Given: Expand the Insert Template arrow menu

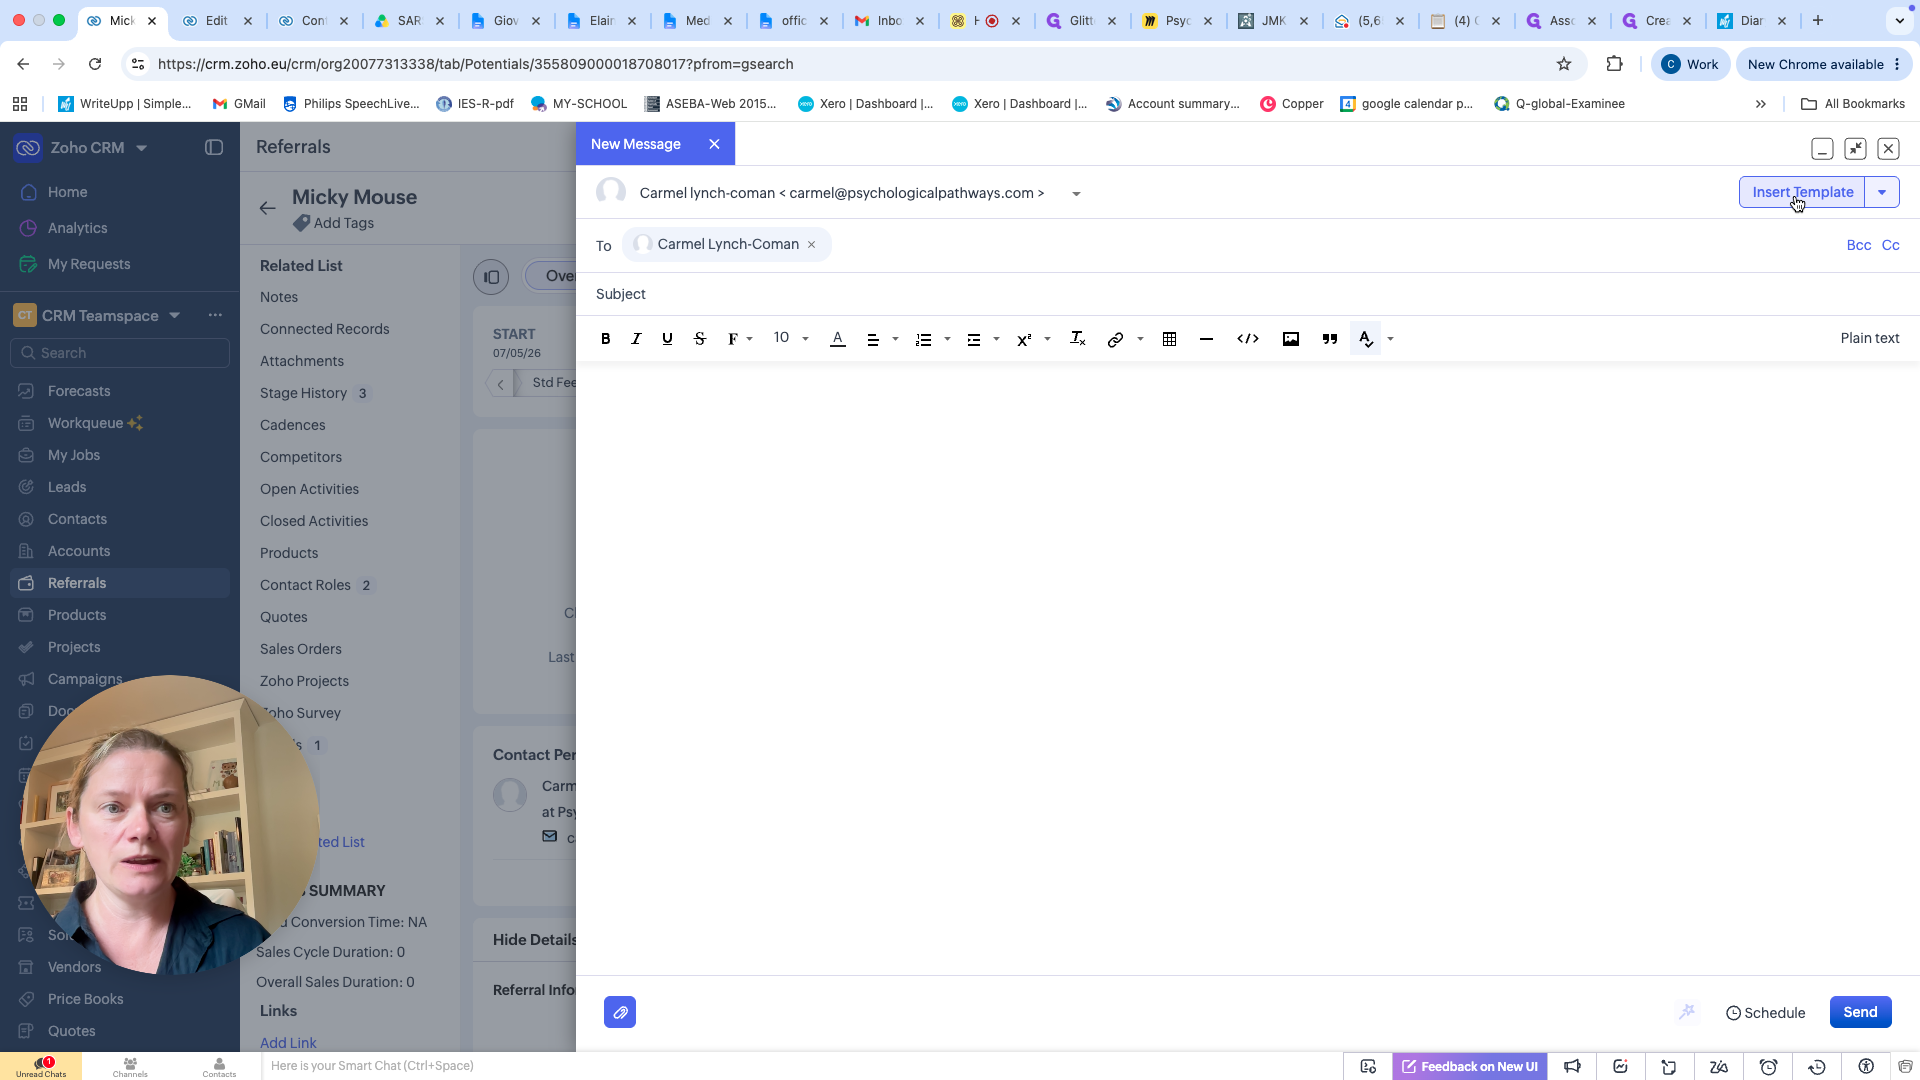Looking at the screenshot, I should (1882, 192).
